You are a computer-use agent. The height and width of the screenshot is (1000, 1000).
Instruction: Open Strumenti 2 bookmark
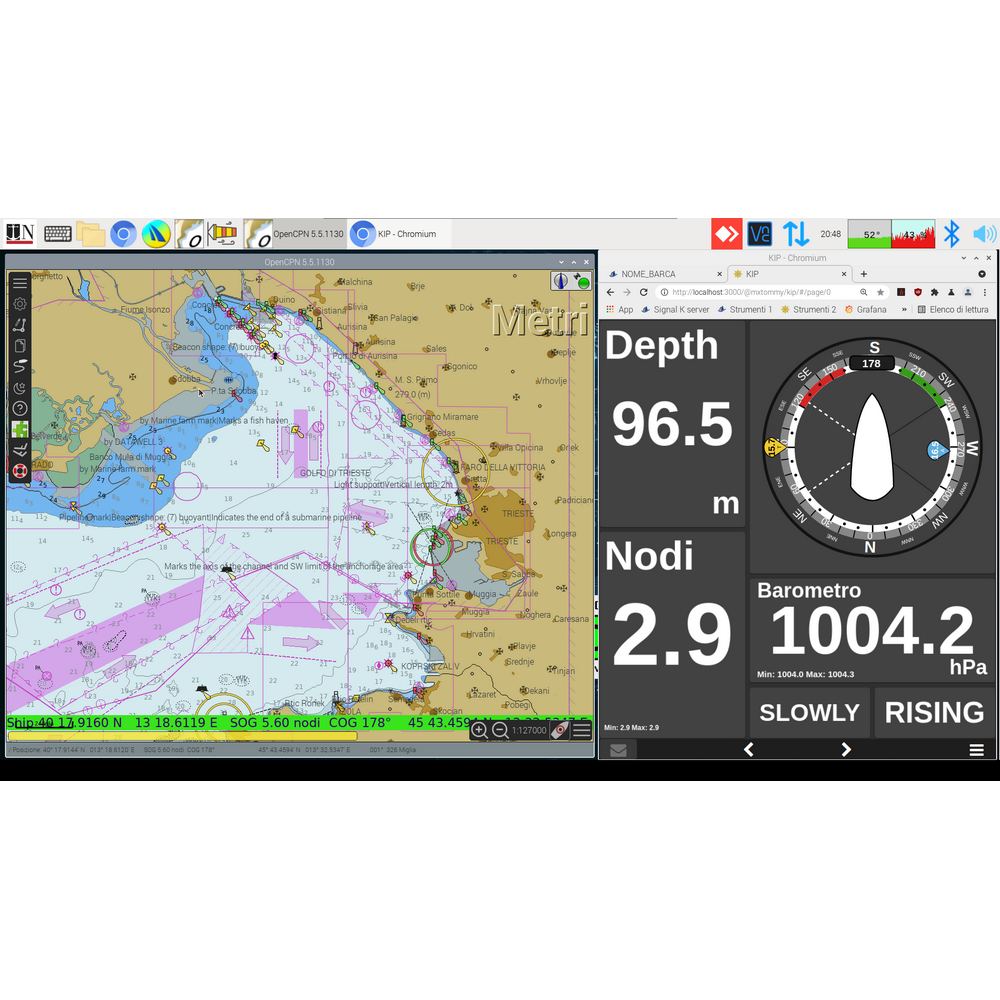[x=808, y=309]
